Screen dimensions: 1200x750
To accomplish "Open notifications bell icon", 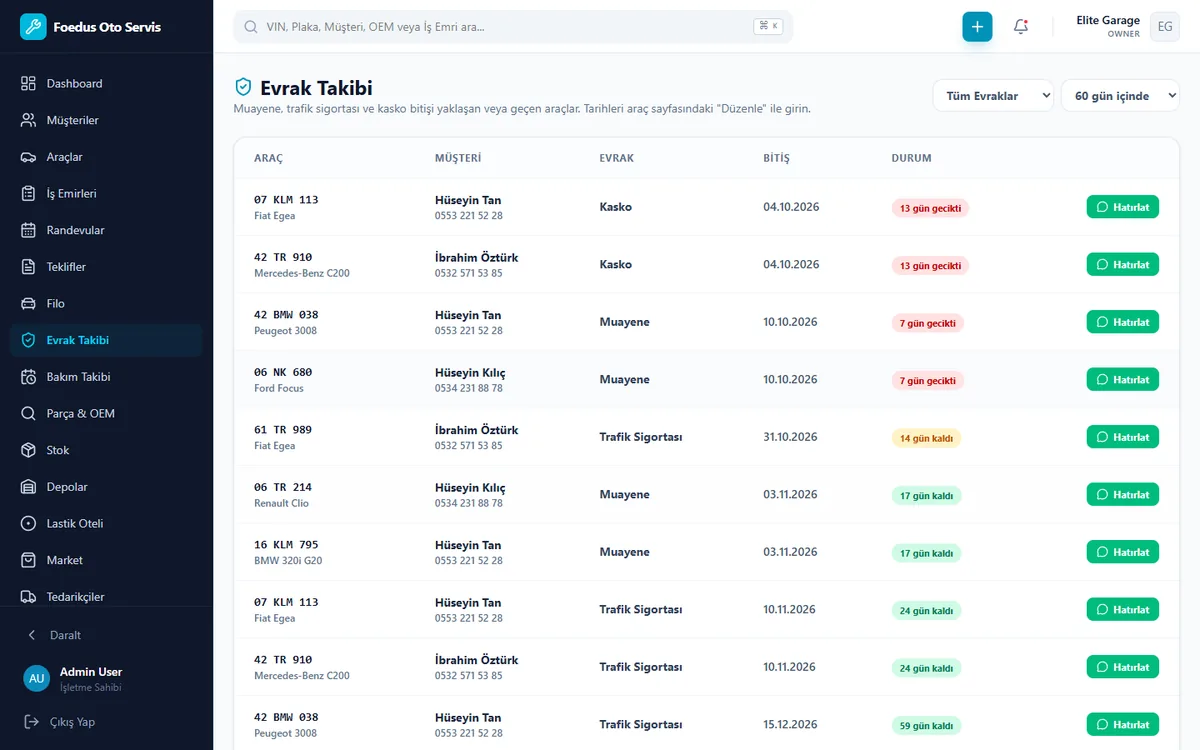I will 1021,27.
